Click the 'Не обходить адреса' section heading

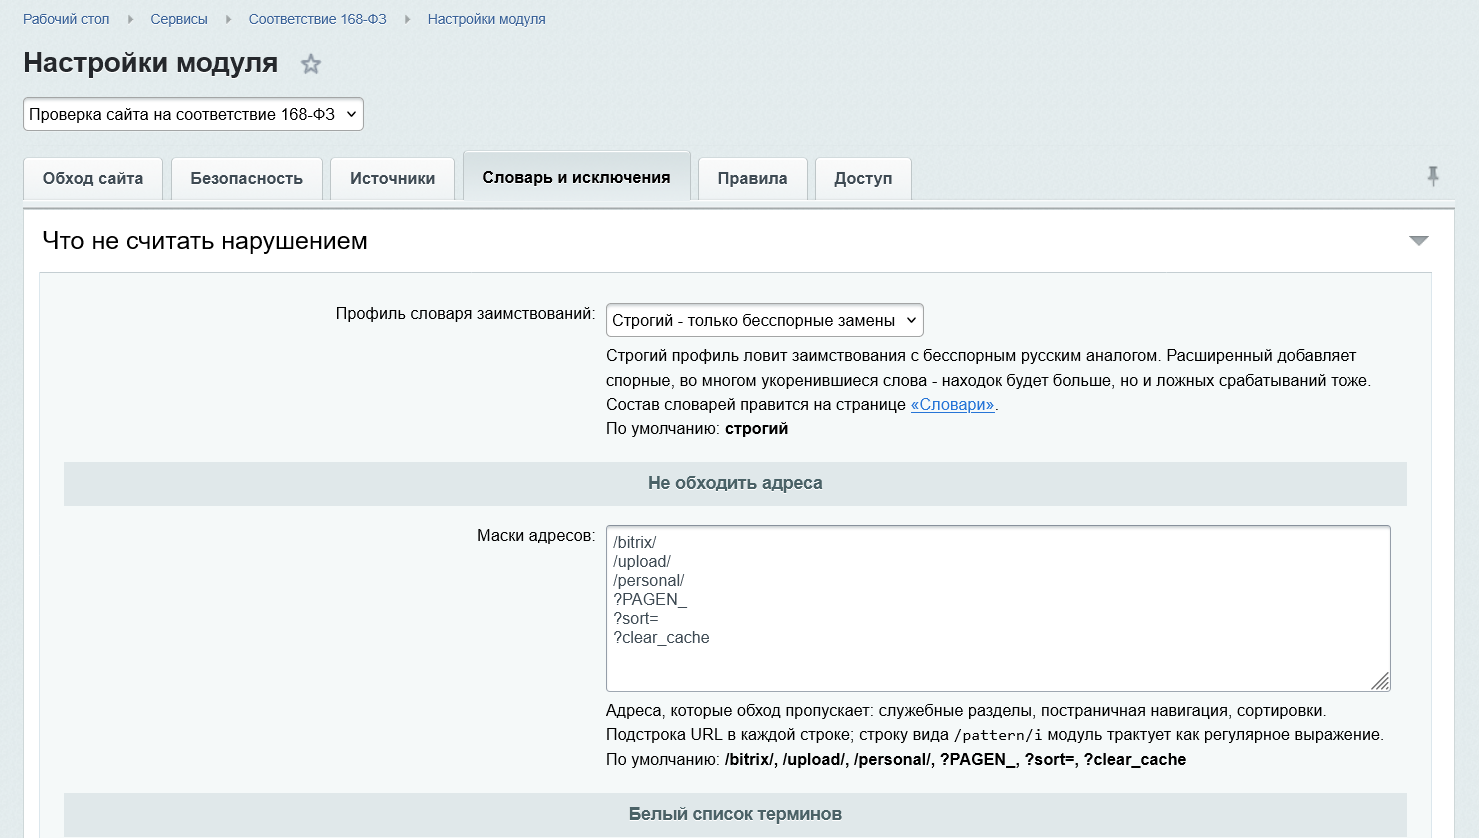pyautogui.click(x=735, y=483)
